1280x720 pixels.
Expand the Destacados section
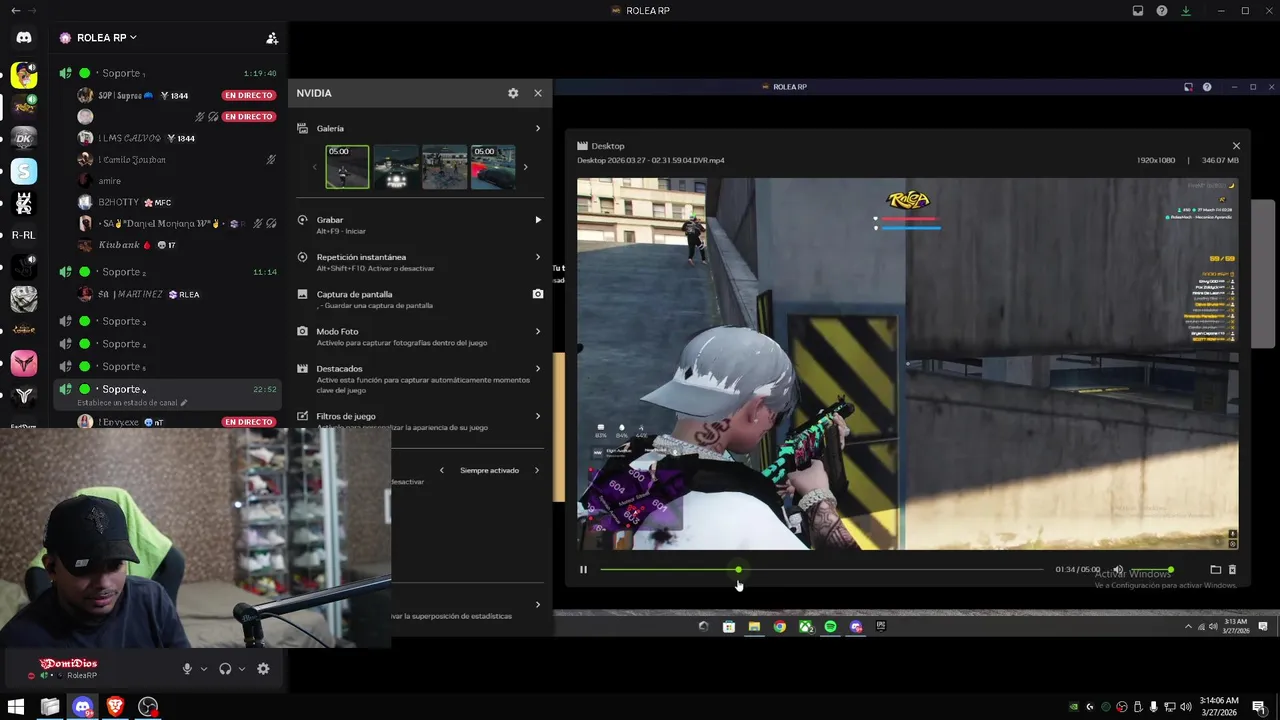click(538, 368)
